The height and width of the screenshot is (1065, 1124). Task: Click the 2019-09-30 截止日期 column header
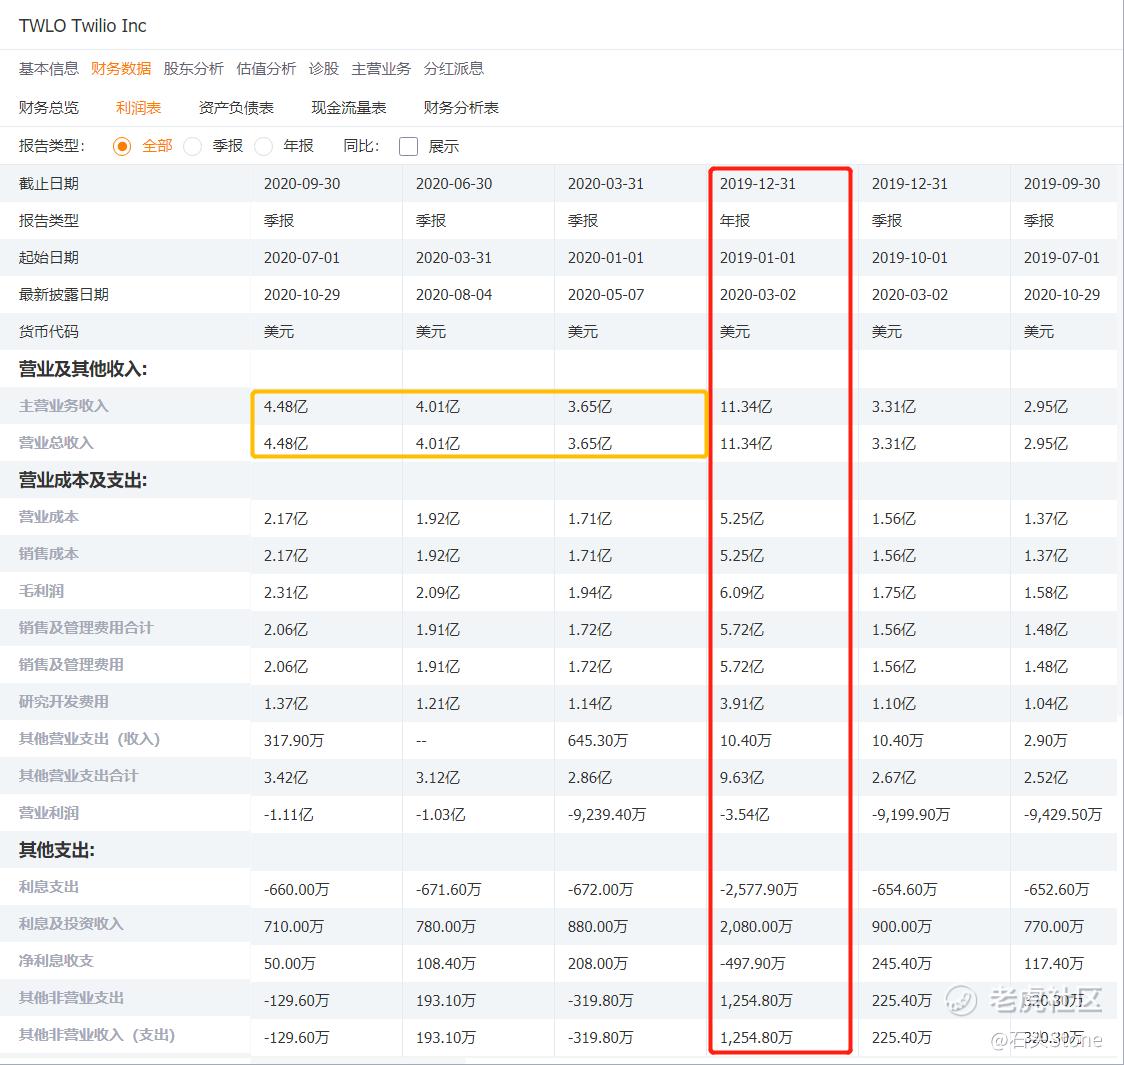pos(1062,184)
